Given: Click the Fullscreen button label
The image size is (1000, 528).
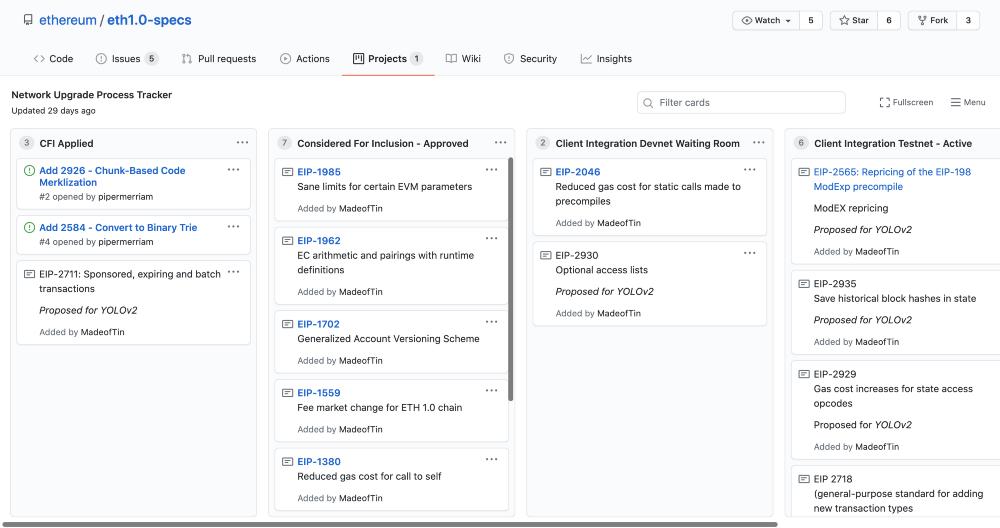Looking at the screenshot, I should (913, 103).
